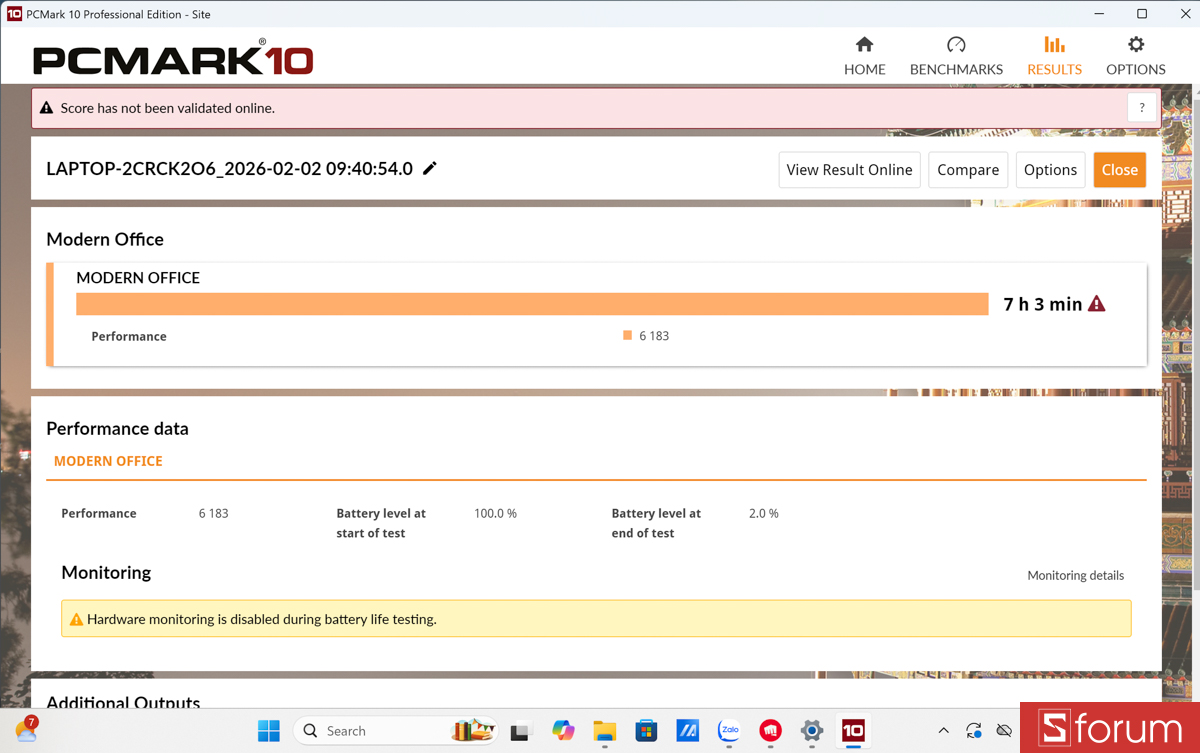Image resolution: width=1200 pixels, height=753 pixels.
Task: Click the warning triangle beside 7 h 3 min
Action: pos(1097,304)
